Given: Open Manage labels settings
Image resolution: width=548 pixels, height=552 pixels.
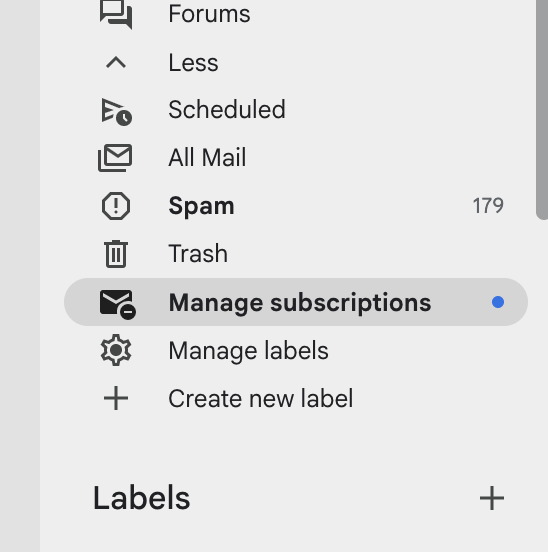Looking at the screenshot, I should [296, 351].
